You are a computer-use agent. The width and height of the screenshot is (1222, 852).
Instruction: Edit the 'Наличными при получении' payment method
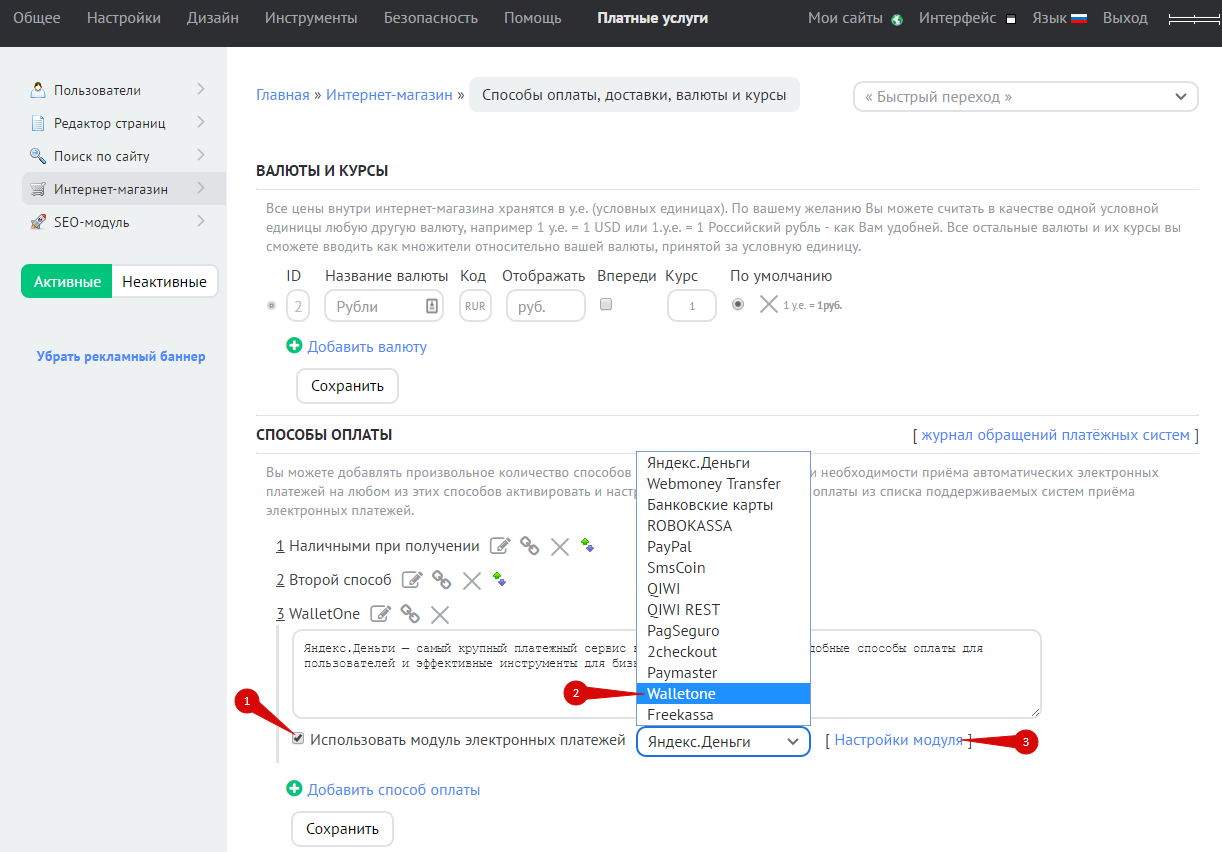coord(499,546)
